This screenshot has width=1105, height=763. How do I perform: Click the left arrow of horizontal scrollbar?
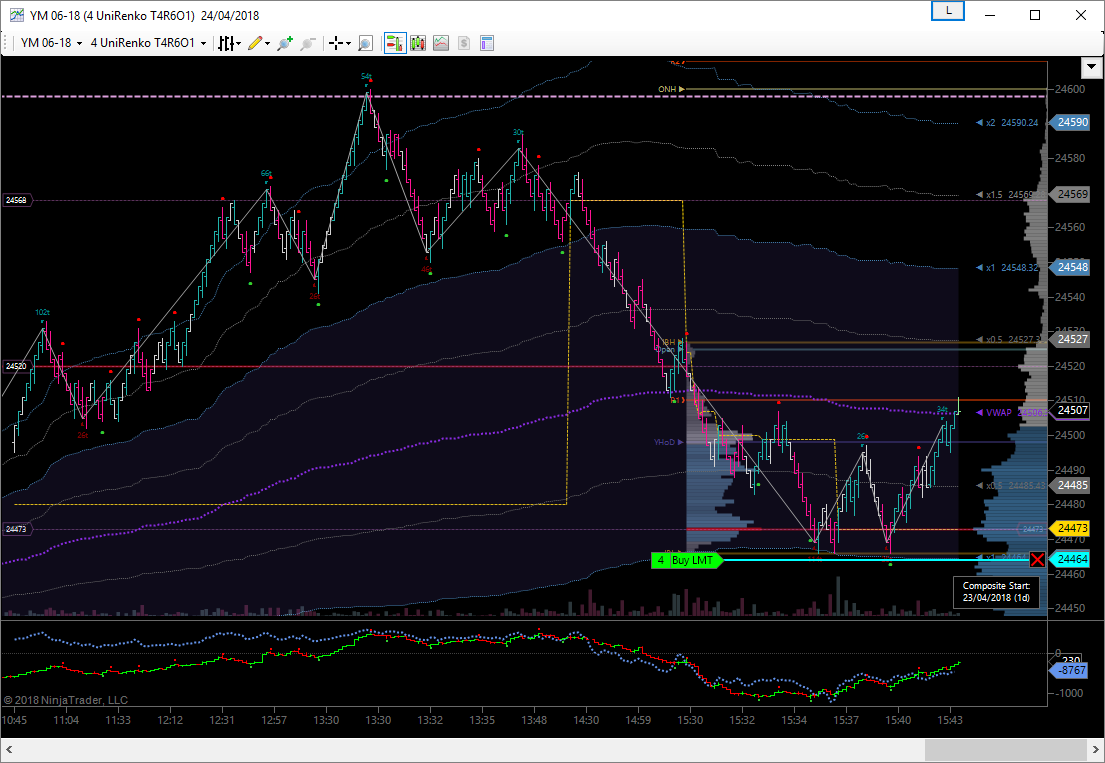[x=8, y=750]
